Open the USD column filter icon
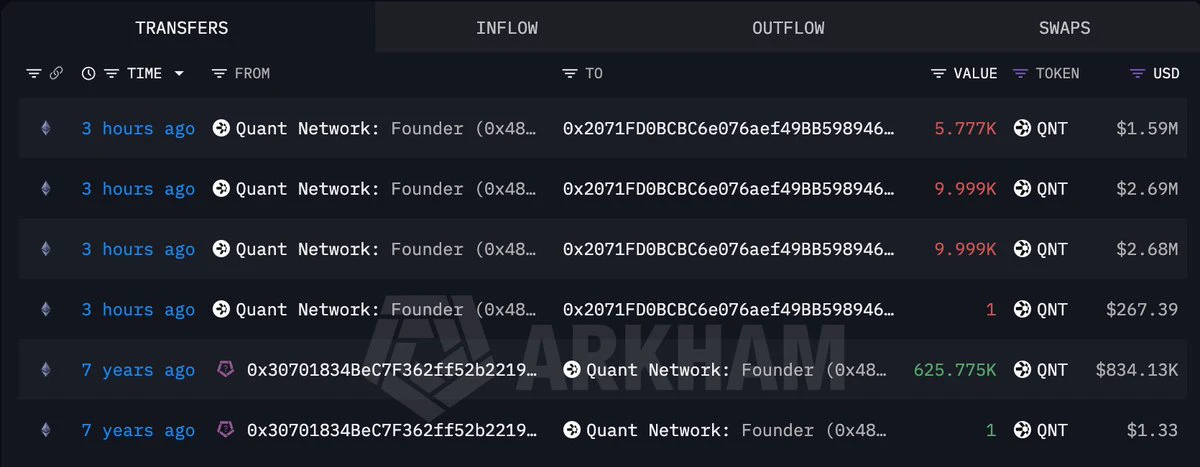 click(x=1137, y=73)
